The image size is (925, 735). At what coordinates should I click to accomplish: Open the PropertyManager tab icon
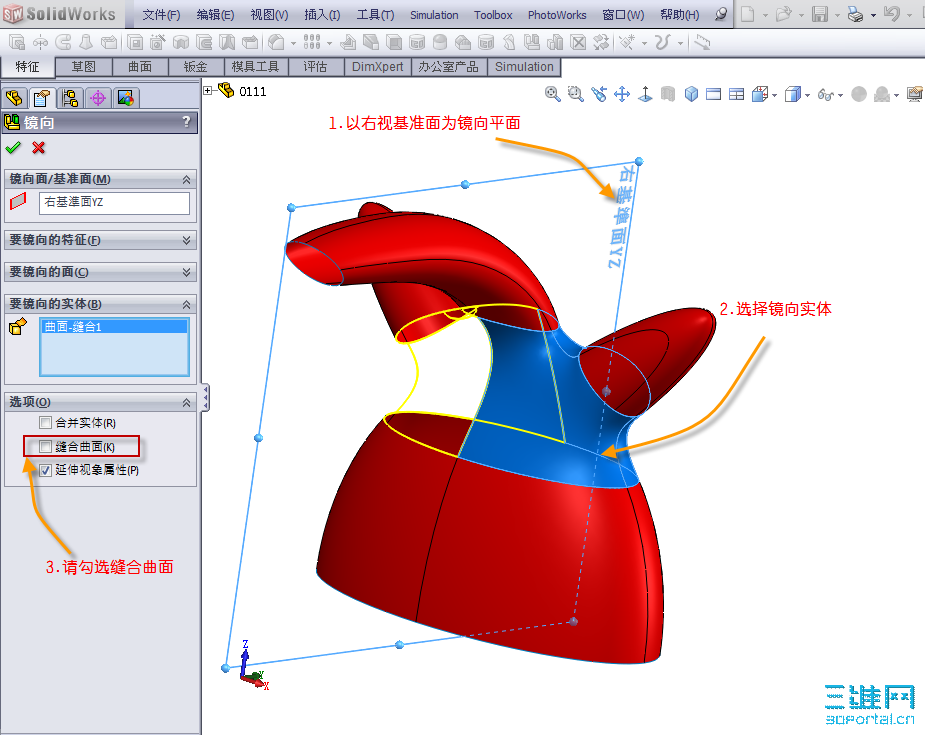point(42,98)
